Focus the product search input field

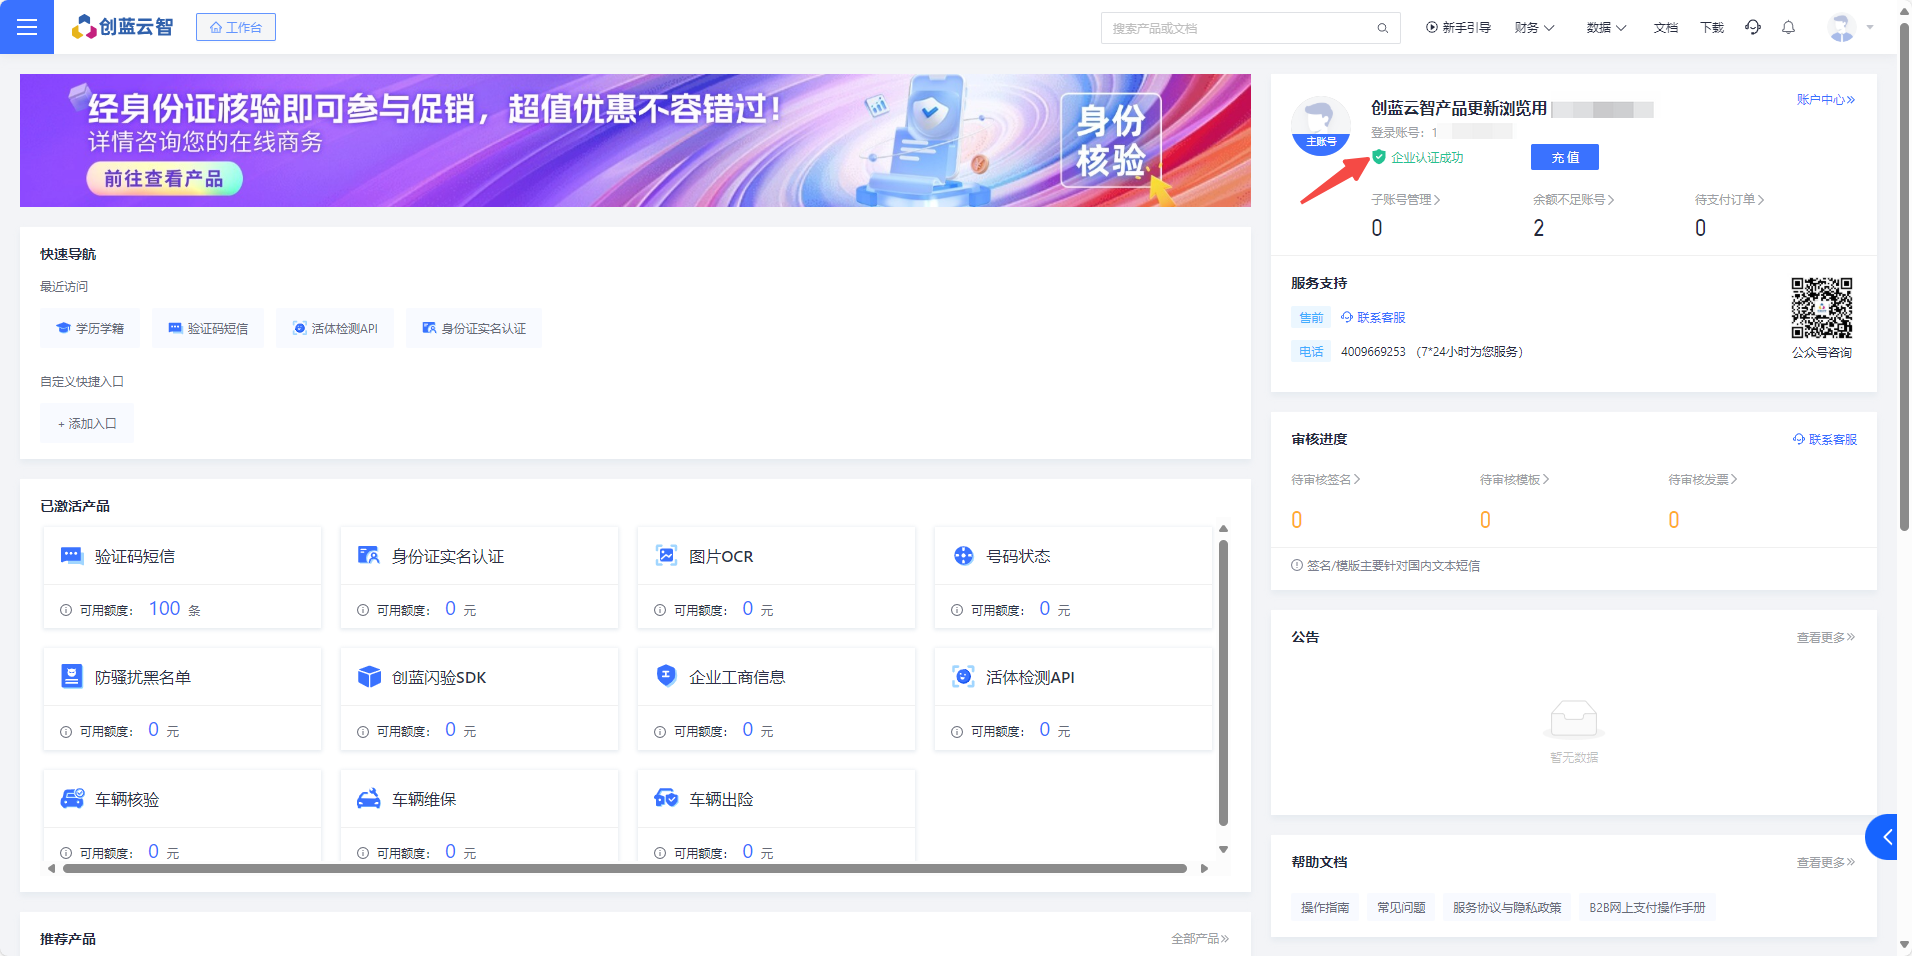coord(1240,28)
